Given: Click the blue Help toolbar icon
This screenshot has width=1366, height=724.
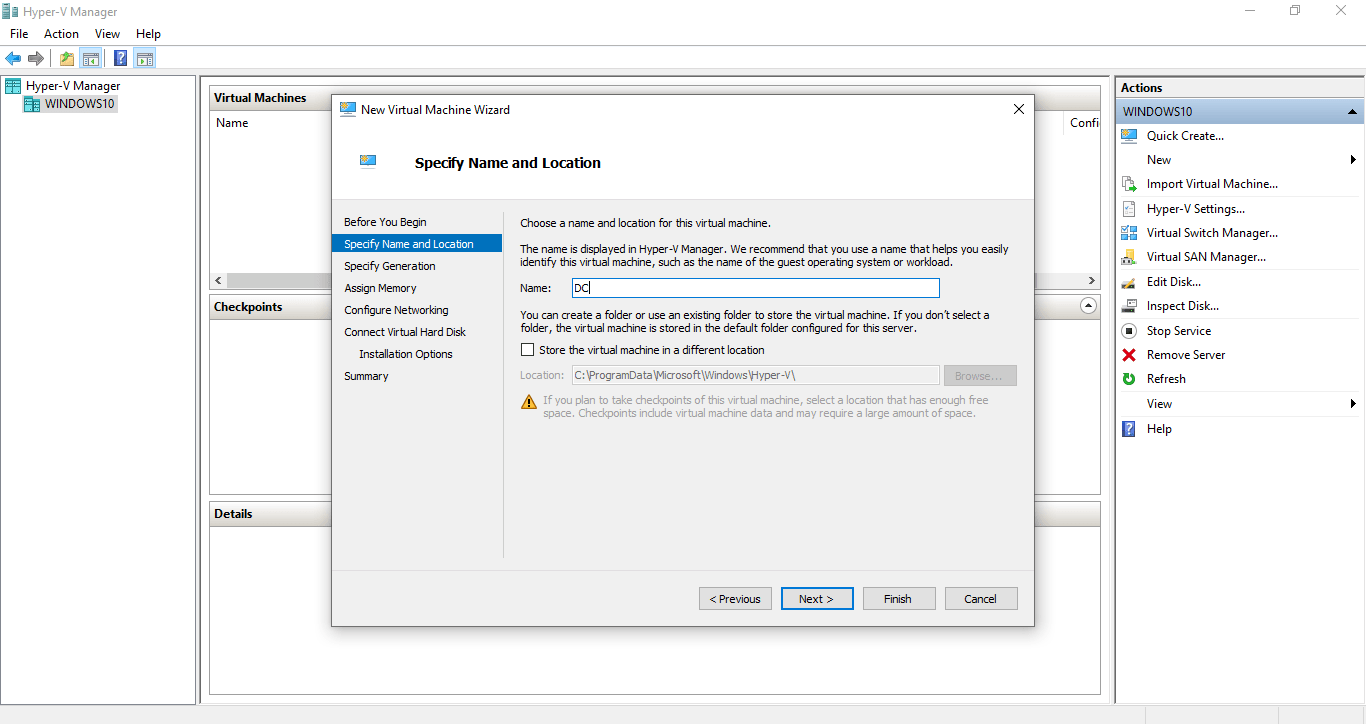Looking at the screenshot, I should coord(121,58).
